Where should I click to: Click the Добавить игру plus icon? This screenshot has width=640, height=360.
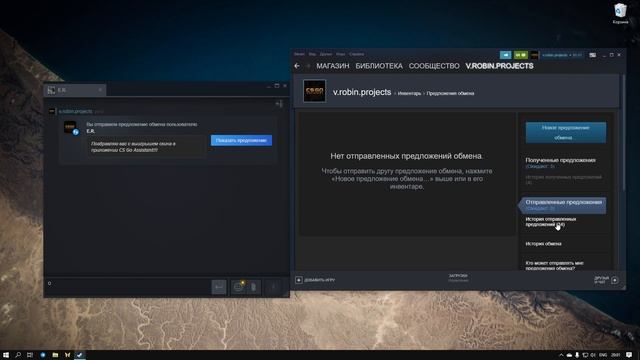point(299,280)
